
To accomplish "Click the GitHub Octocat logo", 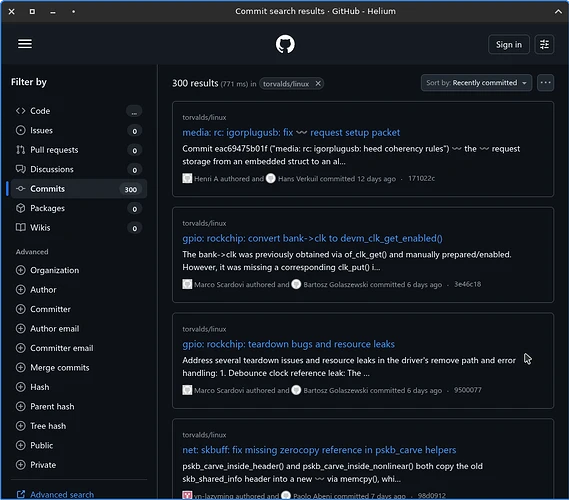I will 285,44.
